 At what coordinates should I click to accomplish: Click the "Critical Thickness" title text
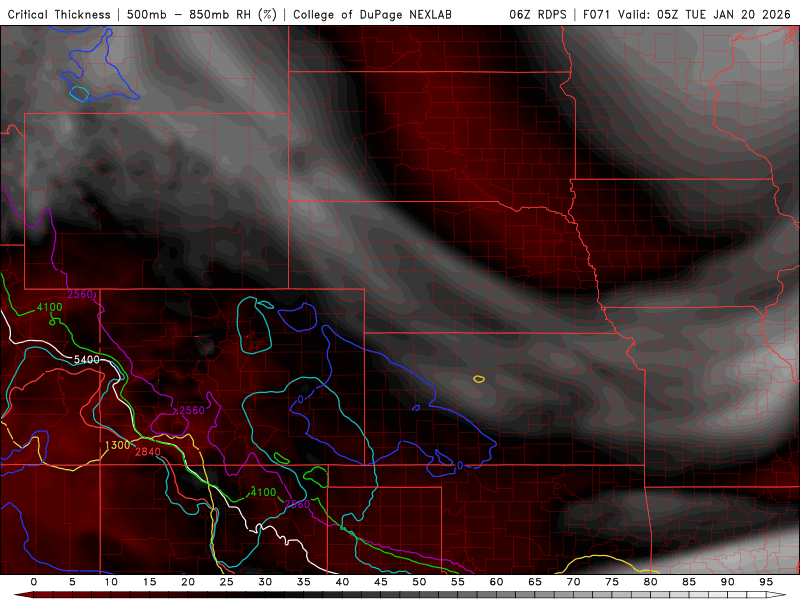click(59, 15)
